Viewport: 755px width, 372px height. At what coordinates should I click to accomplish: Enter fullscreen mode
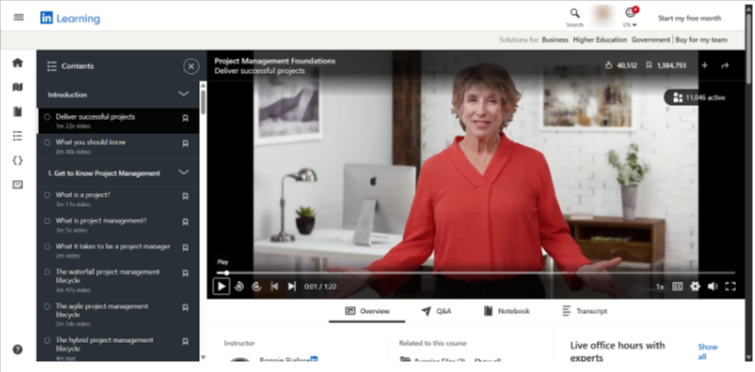[730, 286]
